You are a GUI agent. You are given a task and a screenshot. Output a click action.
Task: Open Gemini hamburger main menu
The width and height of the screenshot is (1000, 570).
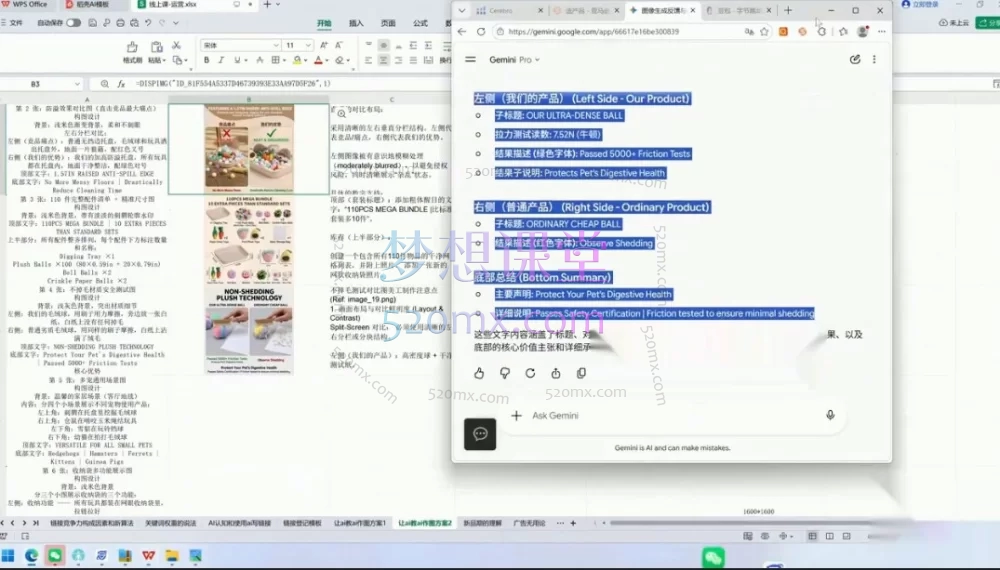coord(471,59)
